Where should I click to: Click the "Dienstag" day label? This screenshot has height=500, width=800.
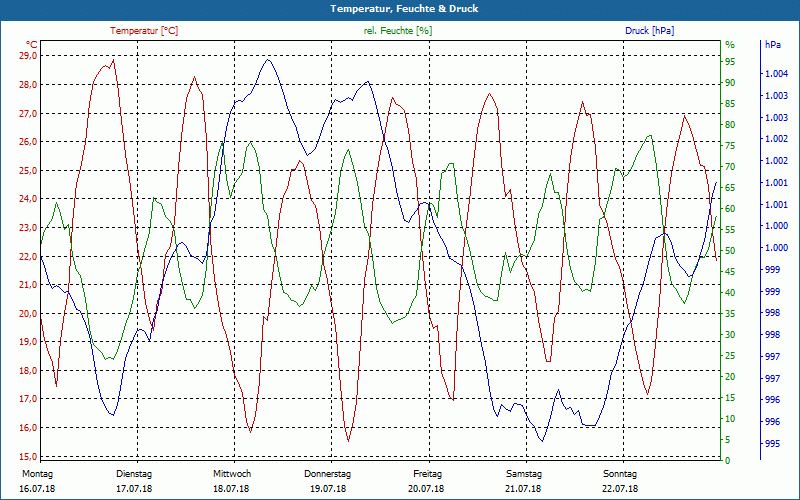[134, 474]
